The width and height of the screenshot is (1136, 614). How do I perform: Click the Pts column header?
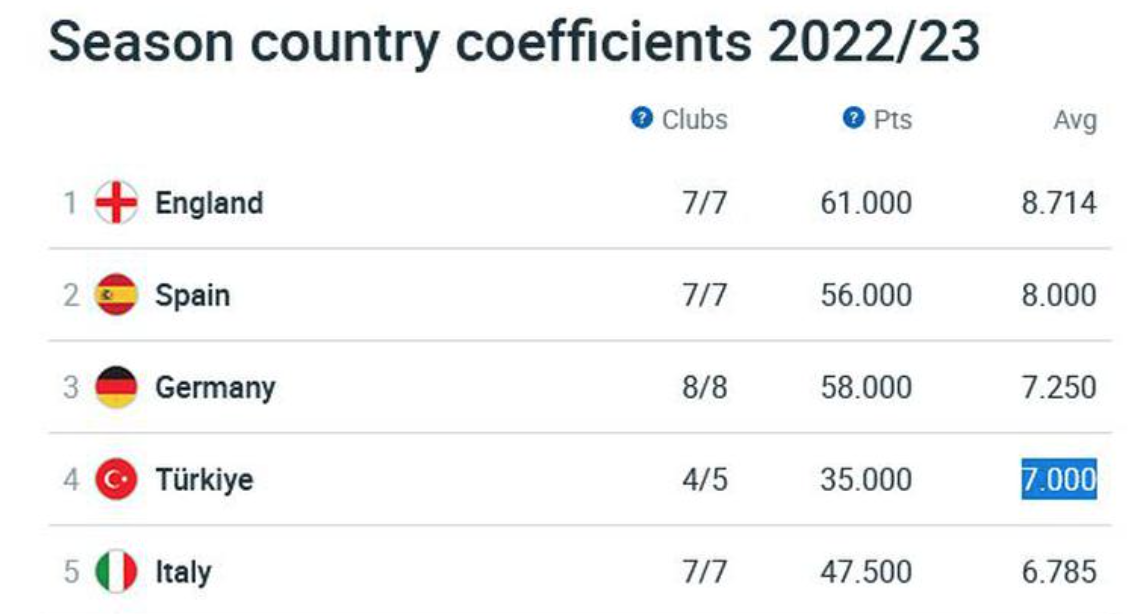coord(893,120)
